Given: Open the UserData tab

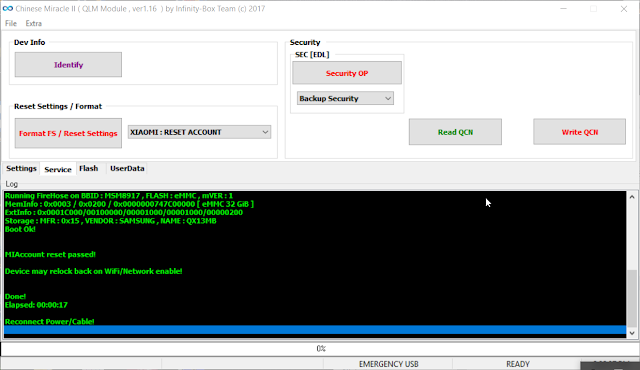Looking at the screenshot, I should 127,168.
